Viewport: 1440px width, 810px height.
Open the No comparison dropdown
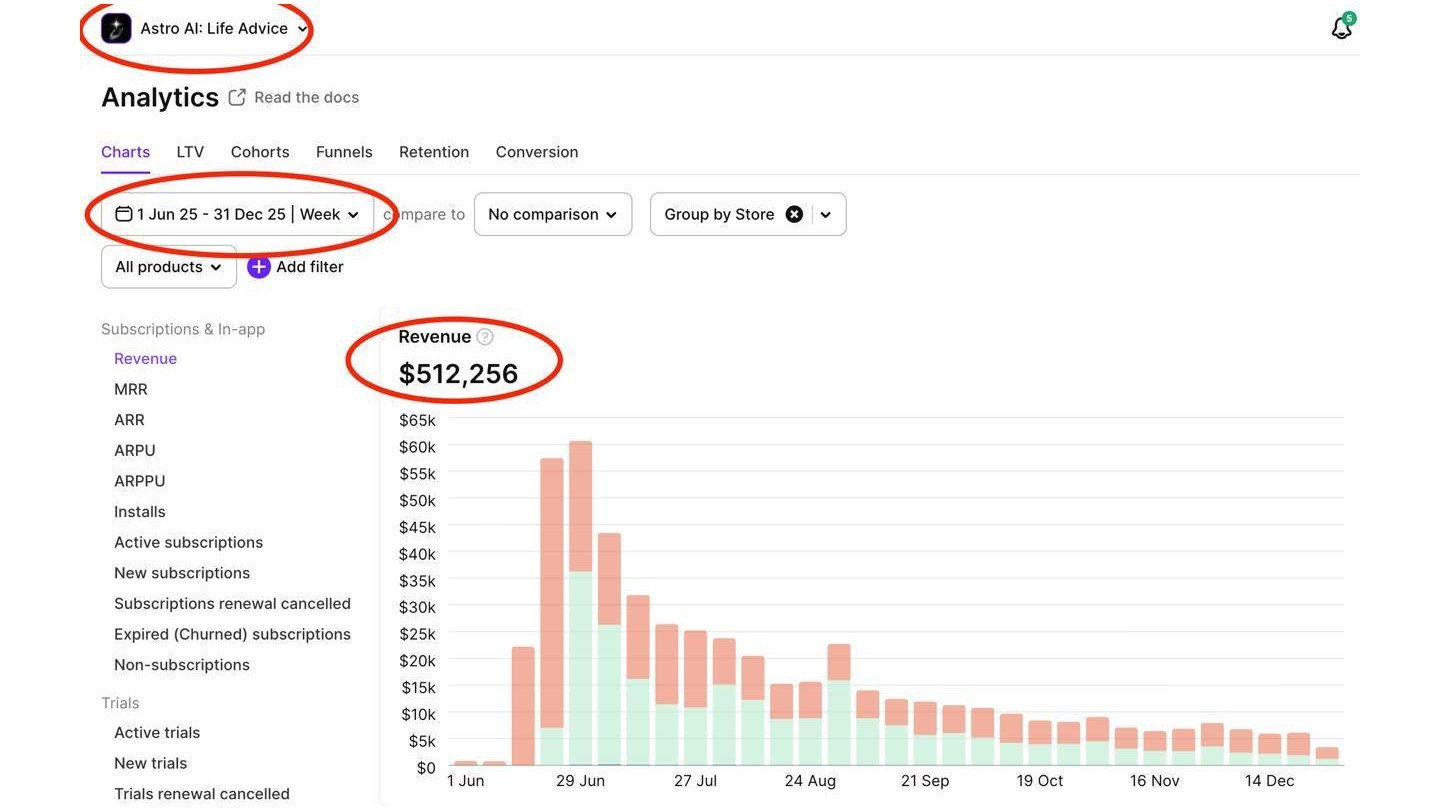tap(553, 214)
